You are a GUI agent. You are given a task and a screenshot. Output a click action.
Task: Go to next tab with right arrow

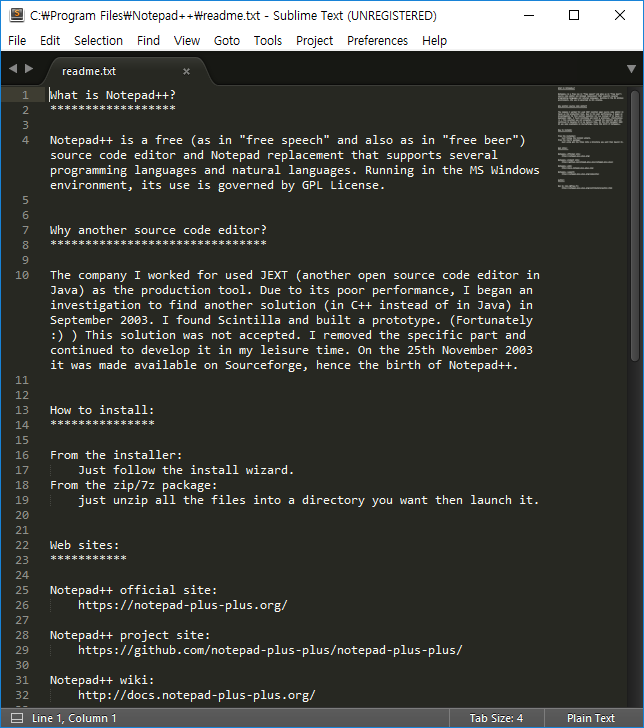29,69
